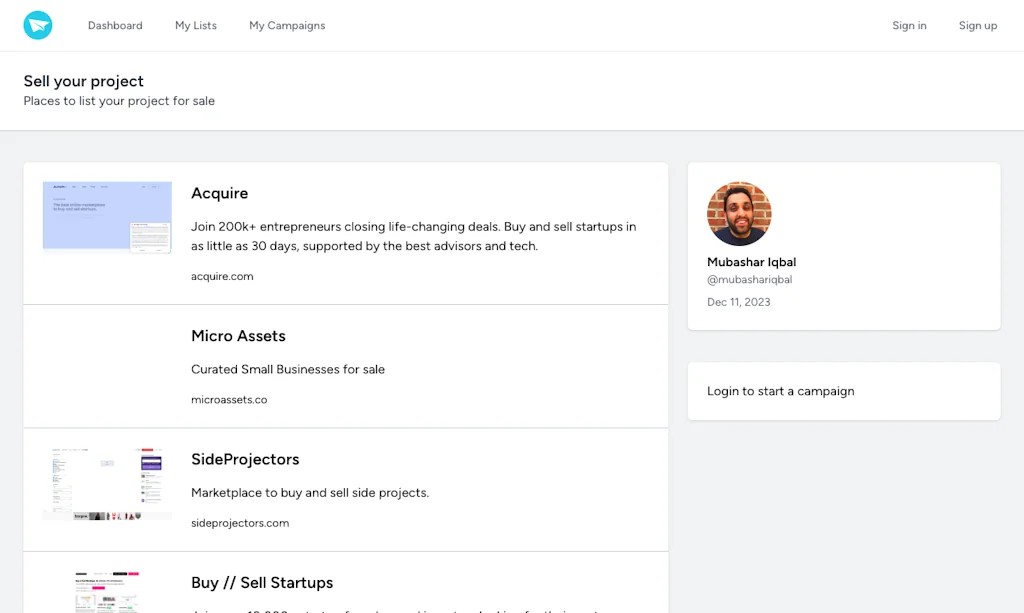Click Login to start a campaign
1024x613 pixels.
point(780,391)
